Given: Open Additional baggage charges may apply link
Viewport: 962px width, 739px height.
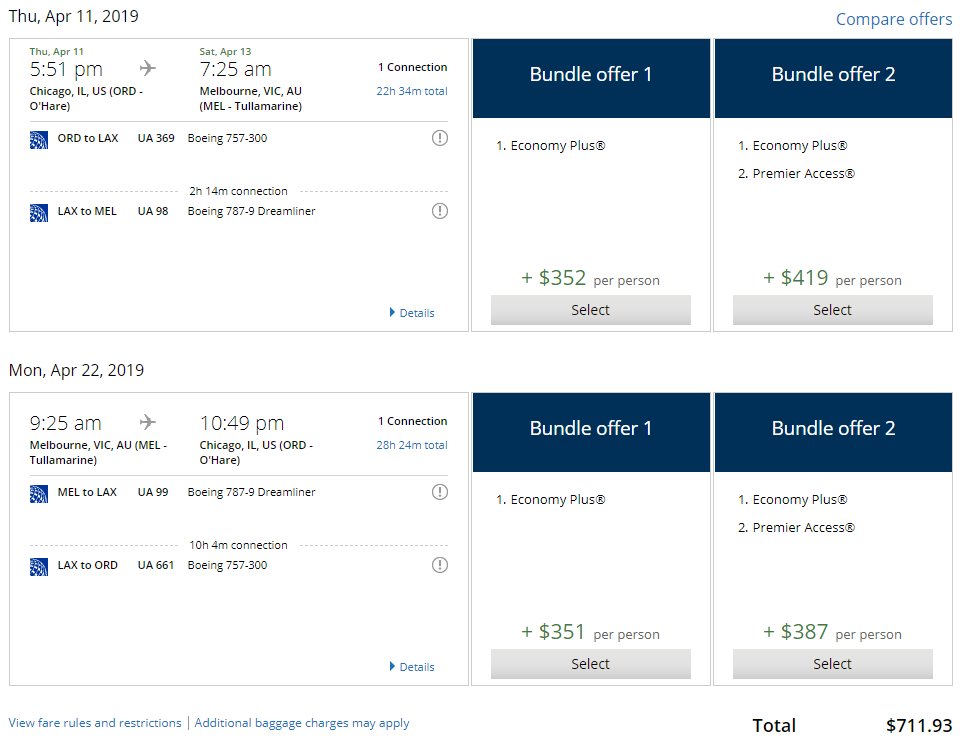Looking at the screenshot, I should 302,723.
